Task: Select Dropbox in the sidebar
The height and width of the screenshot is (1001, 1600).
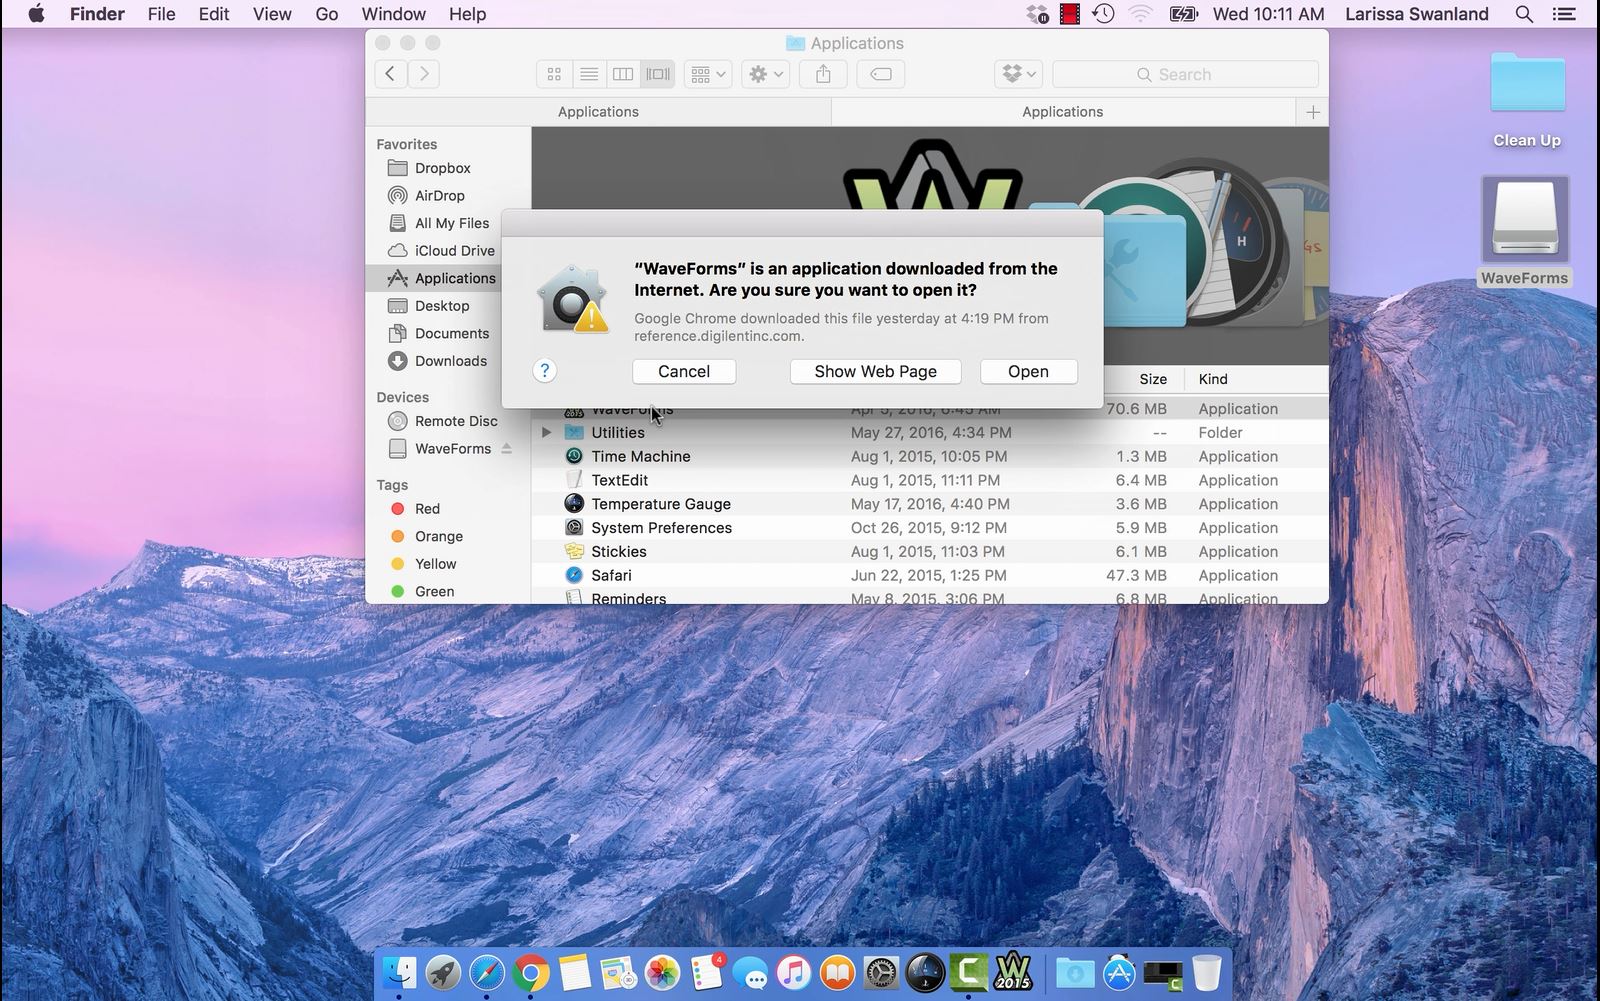Action: pos(448,168)
